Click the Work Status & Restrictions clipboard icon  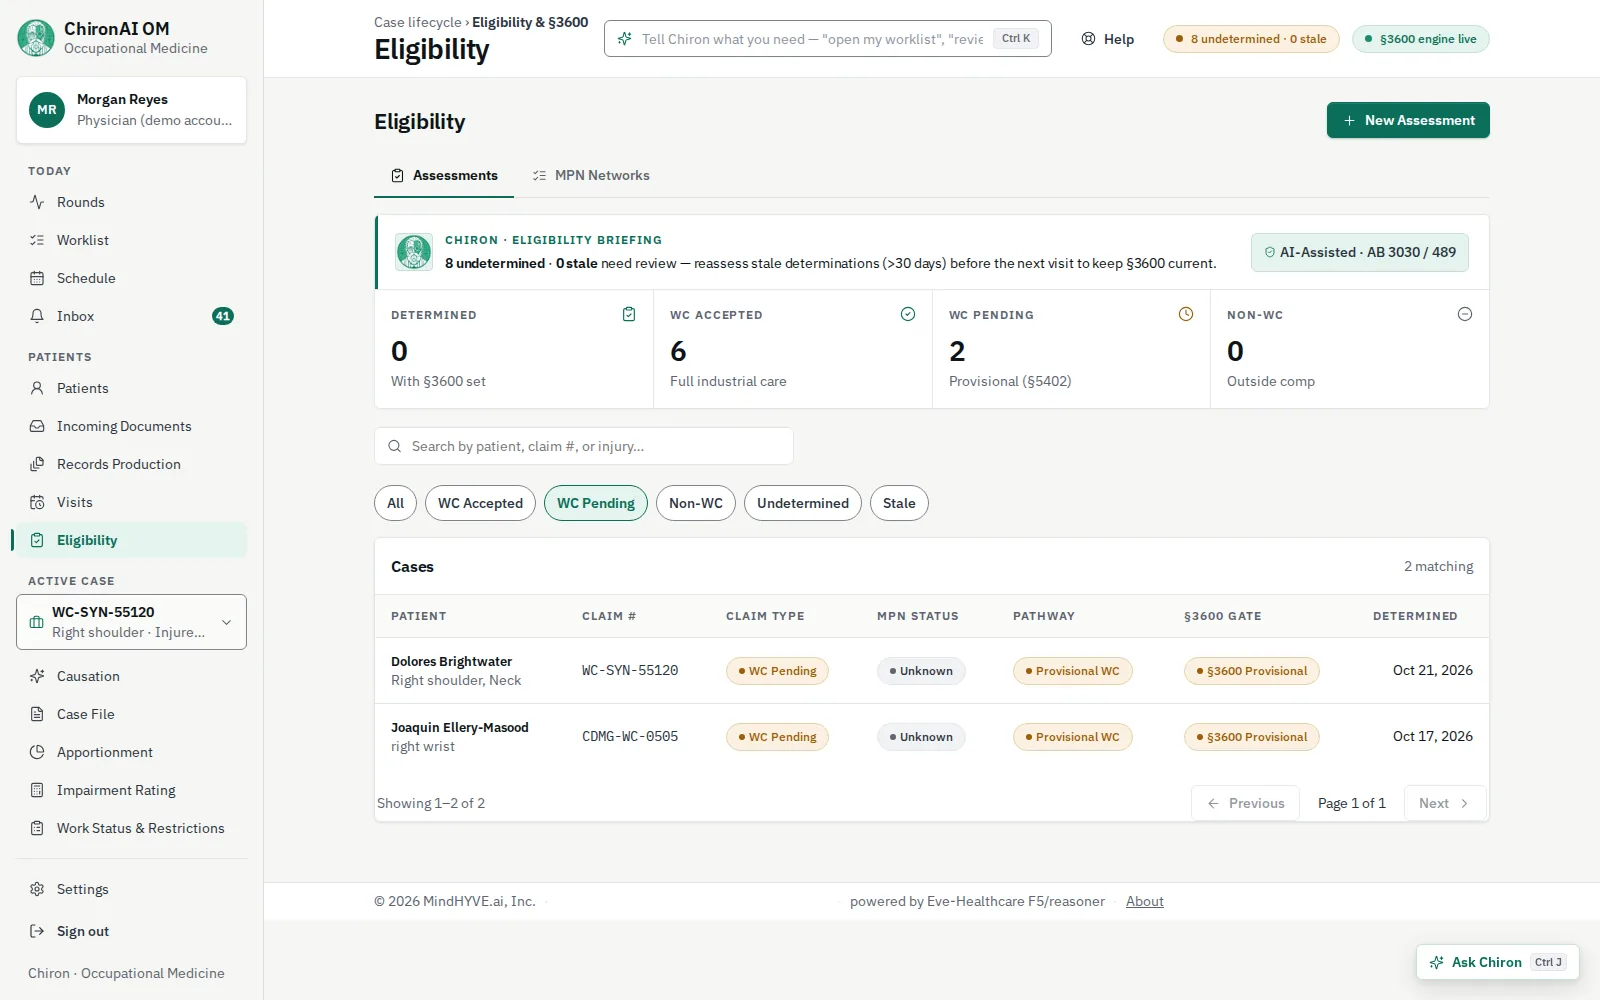click(x=37, y=828)
